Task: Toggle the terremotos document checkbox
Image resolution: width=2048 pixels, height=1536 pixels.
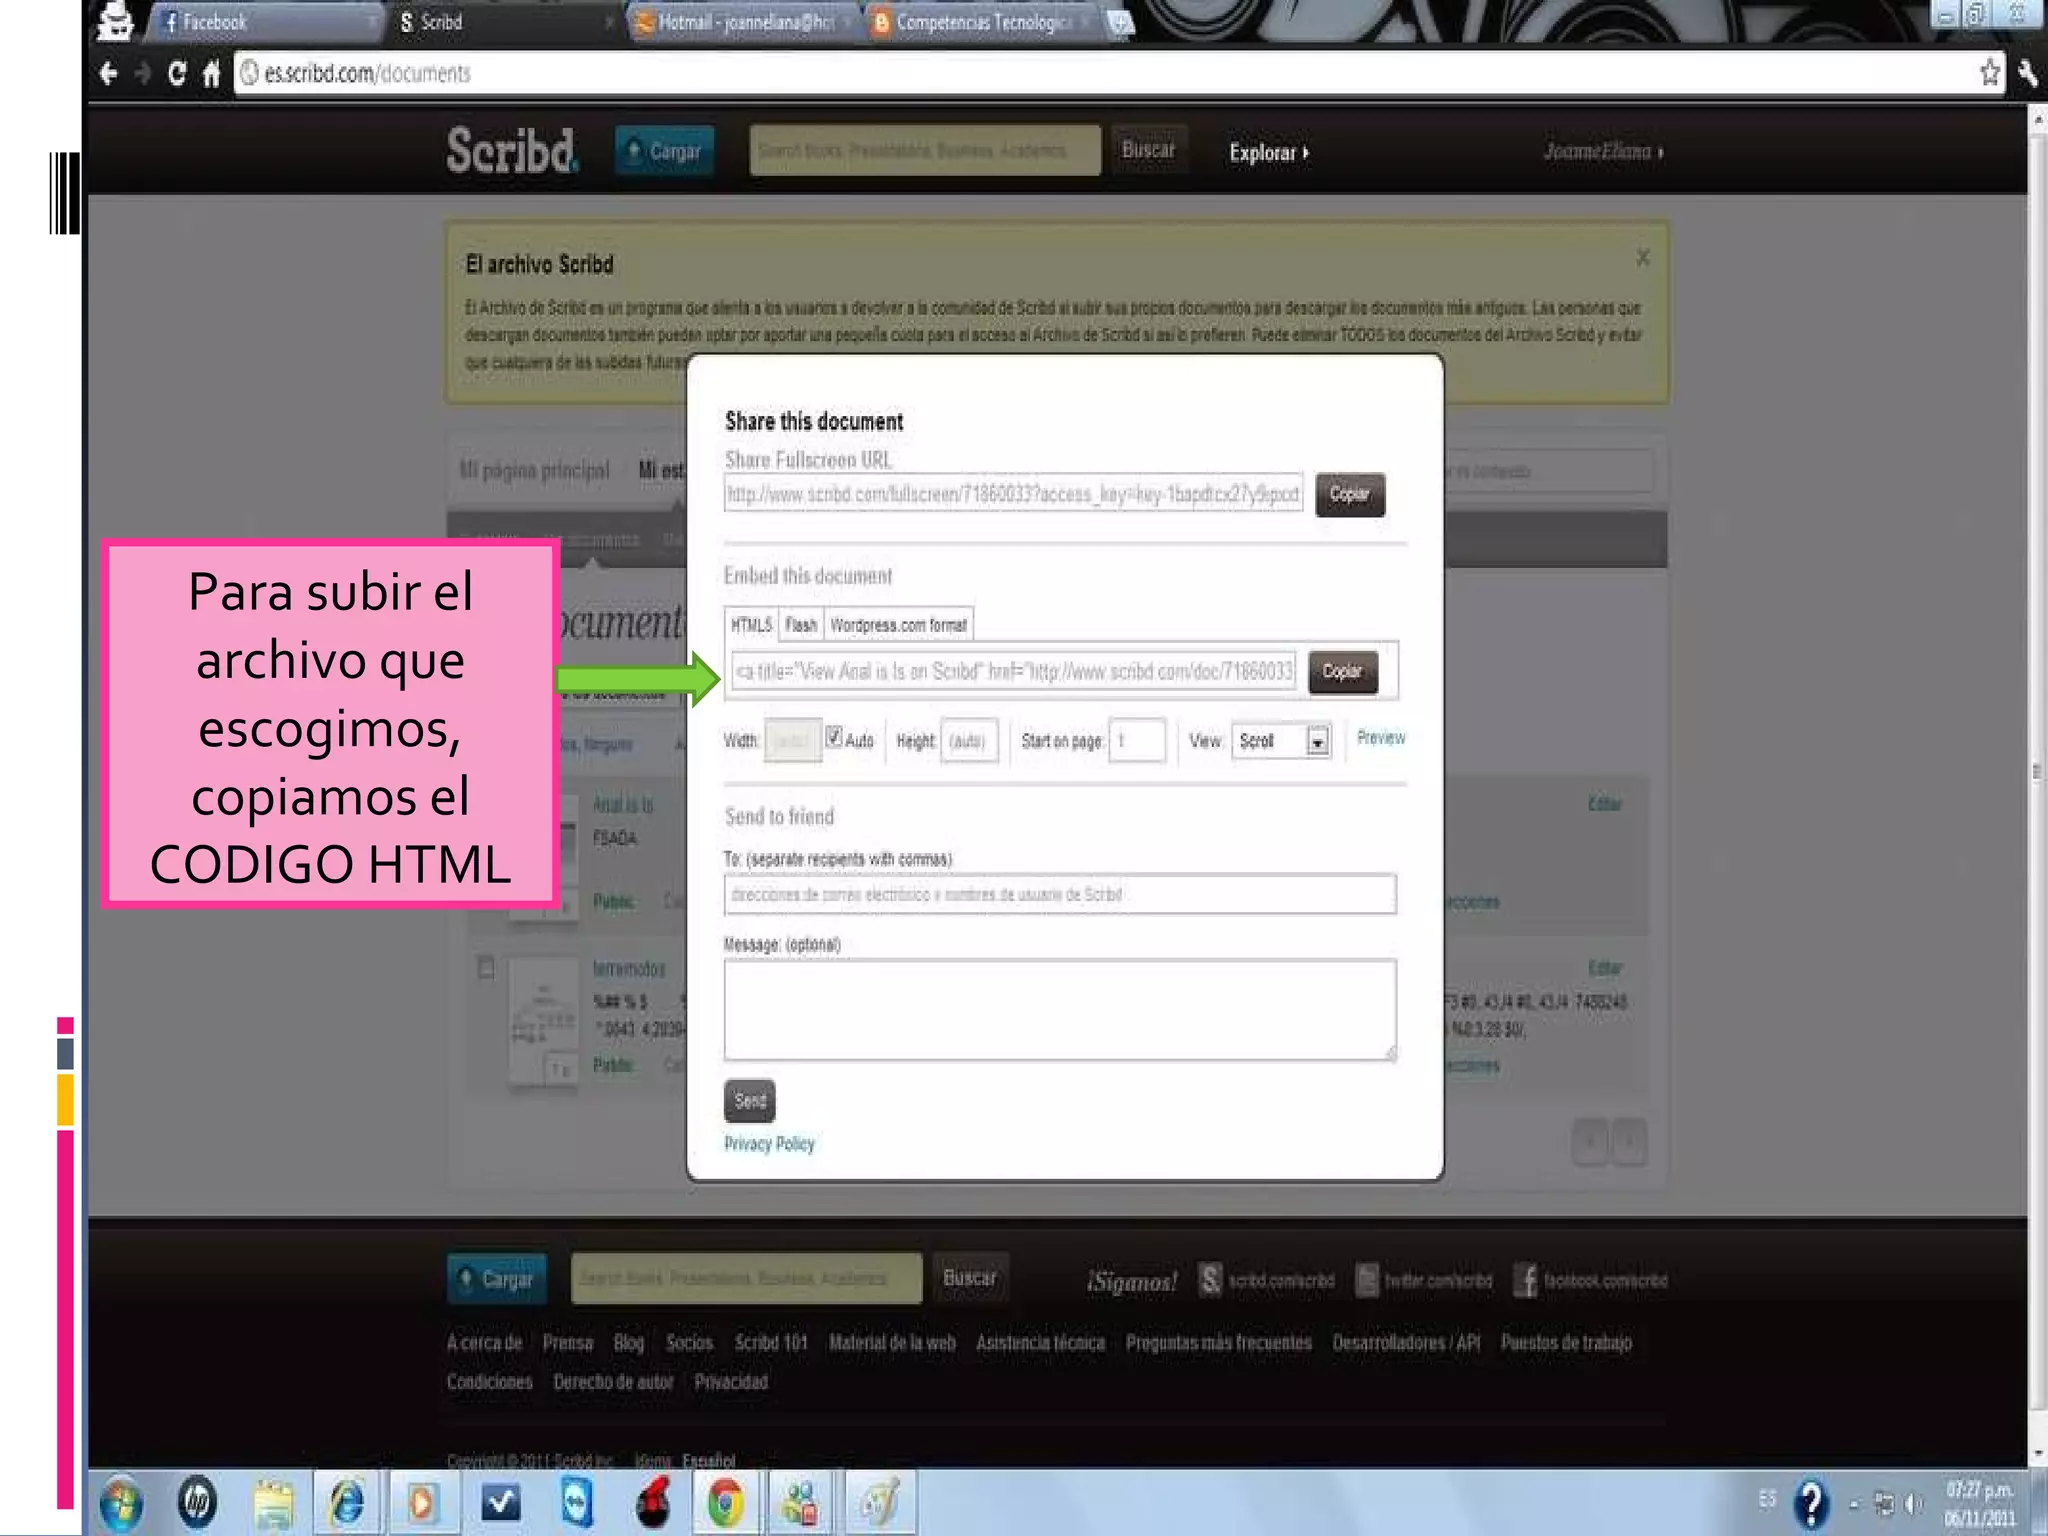Action: click(486, 968)
